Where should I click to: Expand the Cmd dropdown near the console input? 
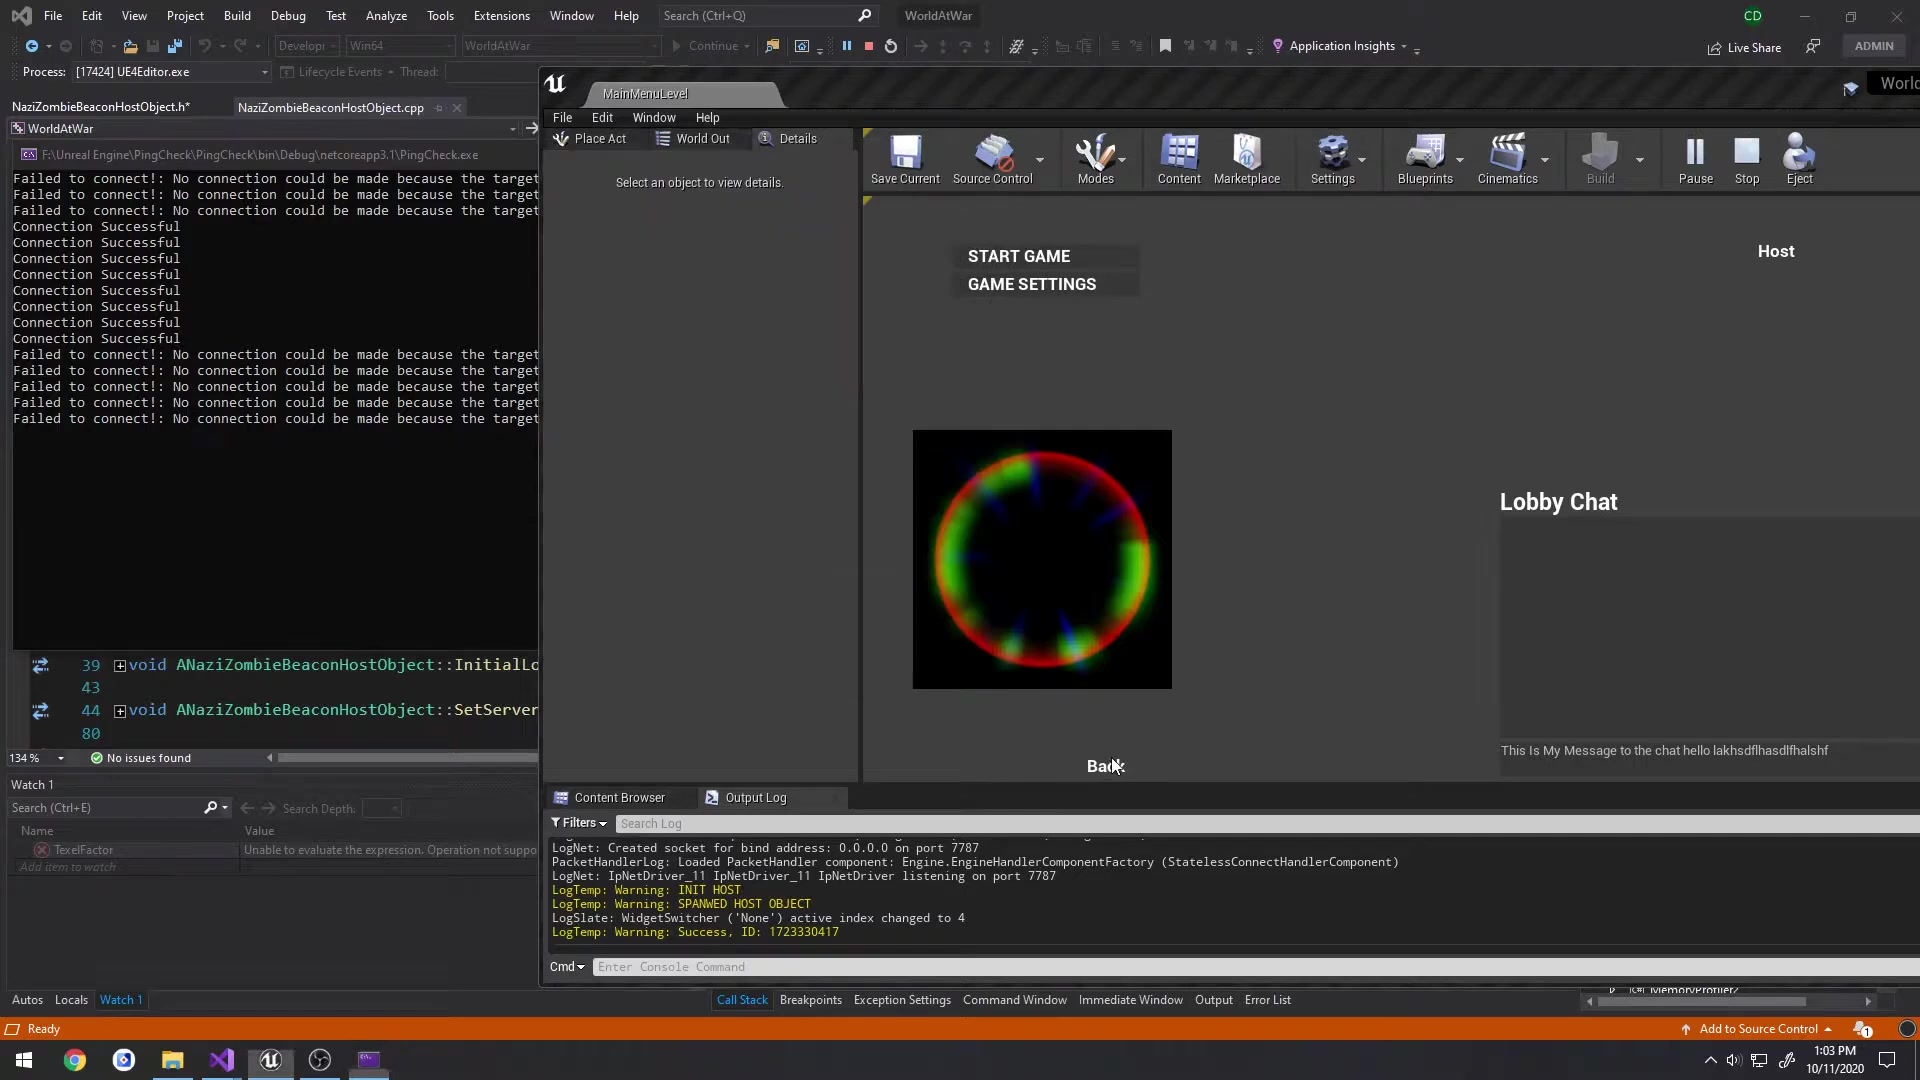[567, 966]
